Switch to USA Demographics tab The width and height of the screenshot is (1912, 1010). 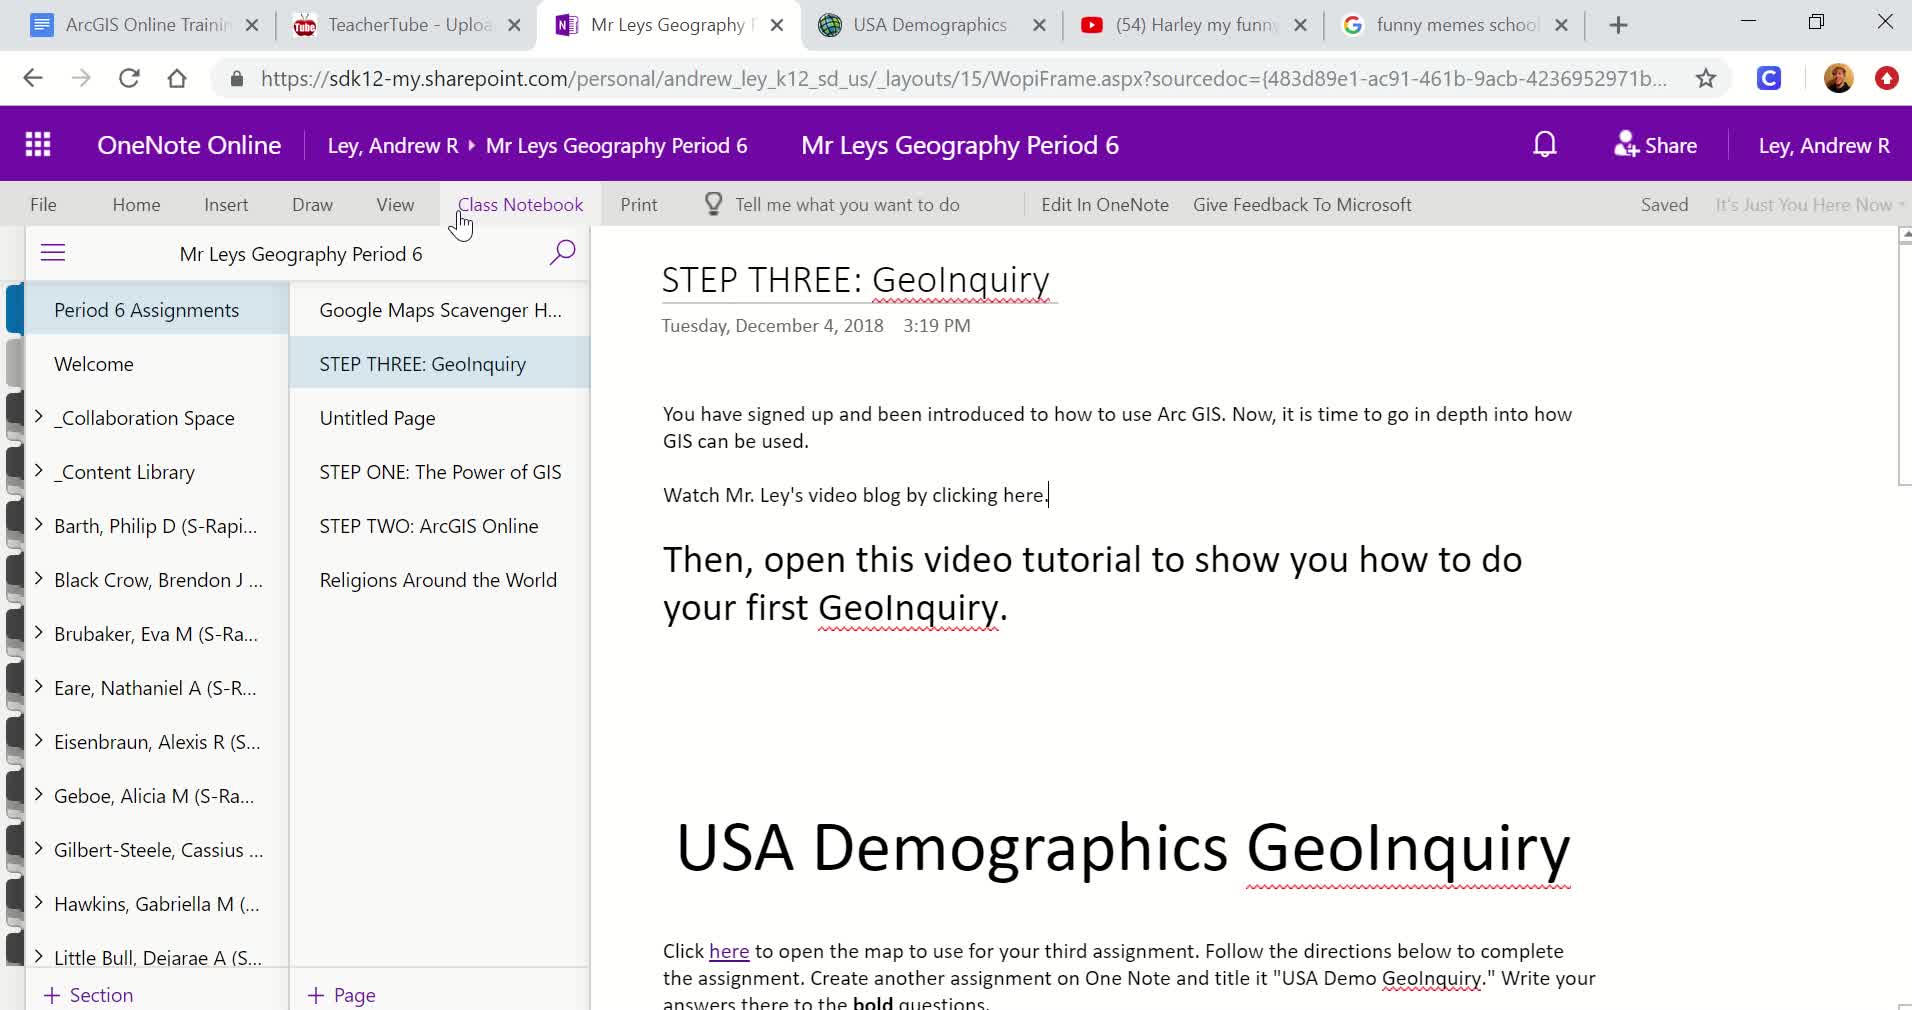(930, 25)
